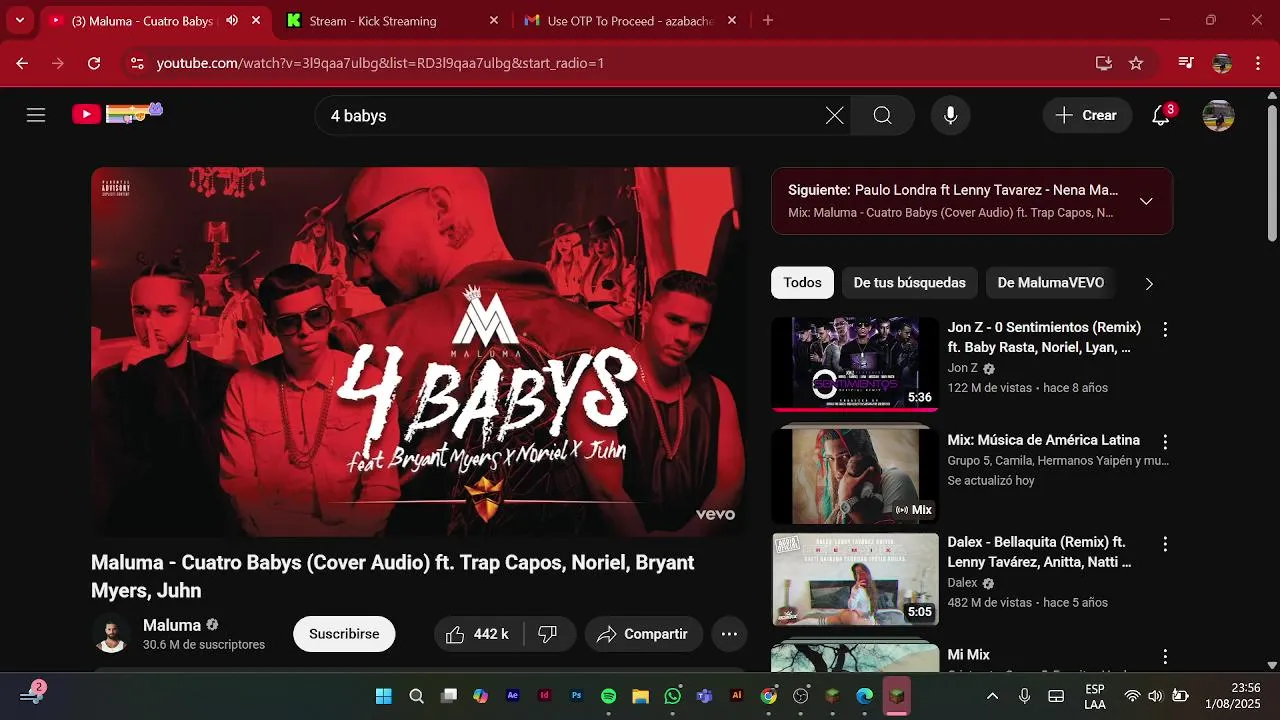1280x720 pixels.
Task: Subscribe to Maluma channel
Action: pyautogui.click(x=344, y=634)
